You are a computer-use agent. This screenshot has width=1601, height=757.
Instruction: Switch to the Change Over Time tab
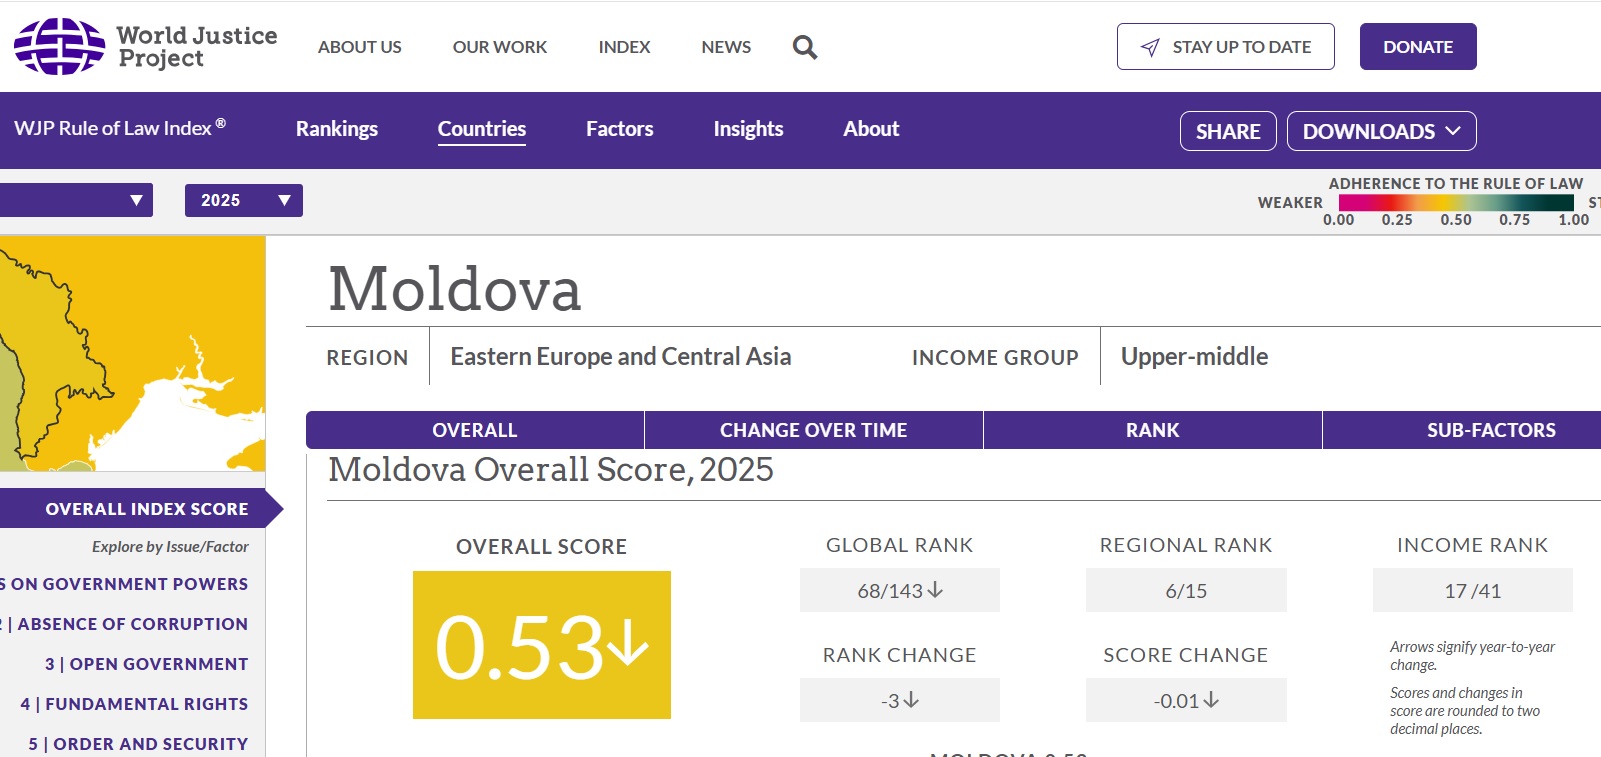click(x=813, y=430)
